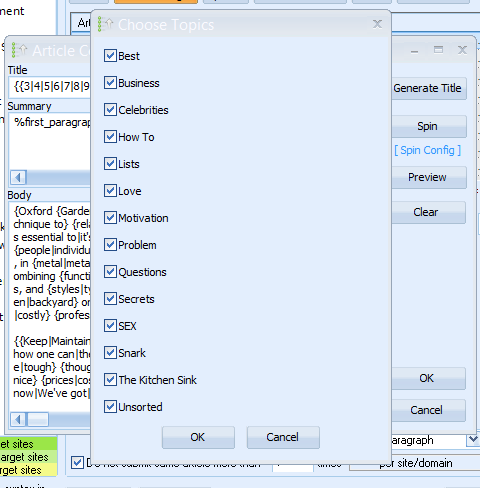Viewport: 480px width, 488px height.
Task: Click Cancel in Choose Topics dialog
Action: click(283, 437)
